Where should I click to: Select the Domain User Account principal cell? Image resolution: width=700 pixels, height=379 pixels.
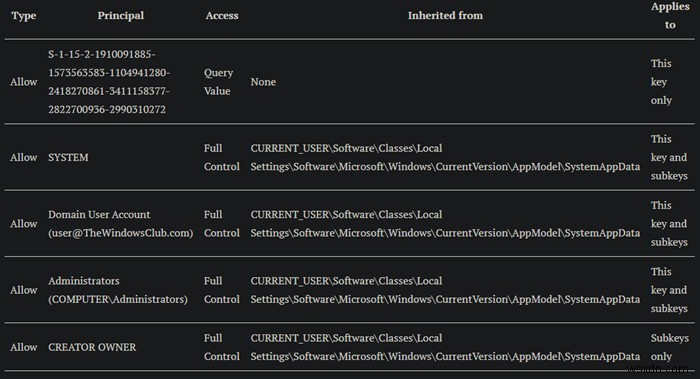(x=121, y=224)
